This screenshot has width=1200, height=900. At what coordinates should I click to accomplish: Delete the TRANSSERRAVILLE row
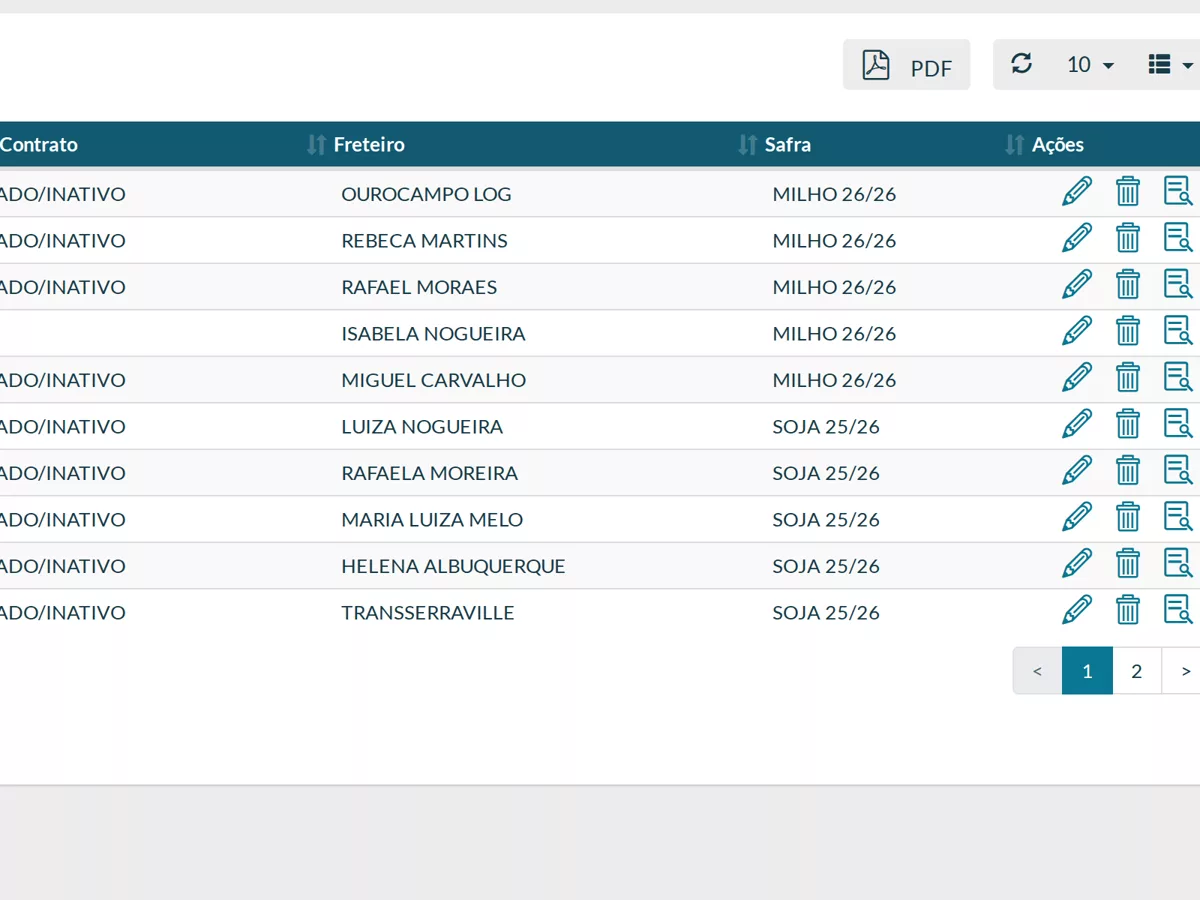point(1128,610)
